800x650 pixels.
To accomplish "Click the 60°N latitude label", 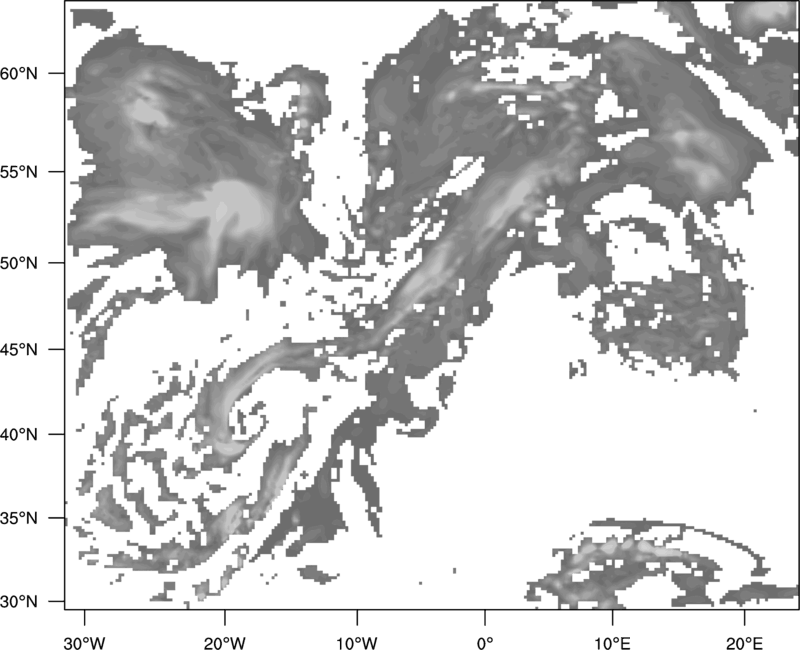I will pyautogui.click(x=19, y=73).
